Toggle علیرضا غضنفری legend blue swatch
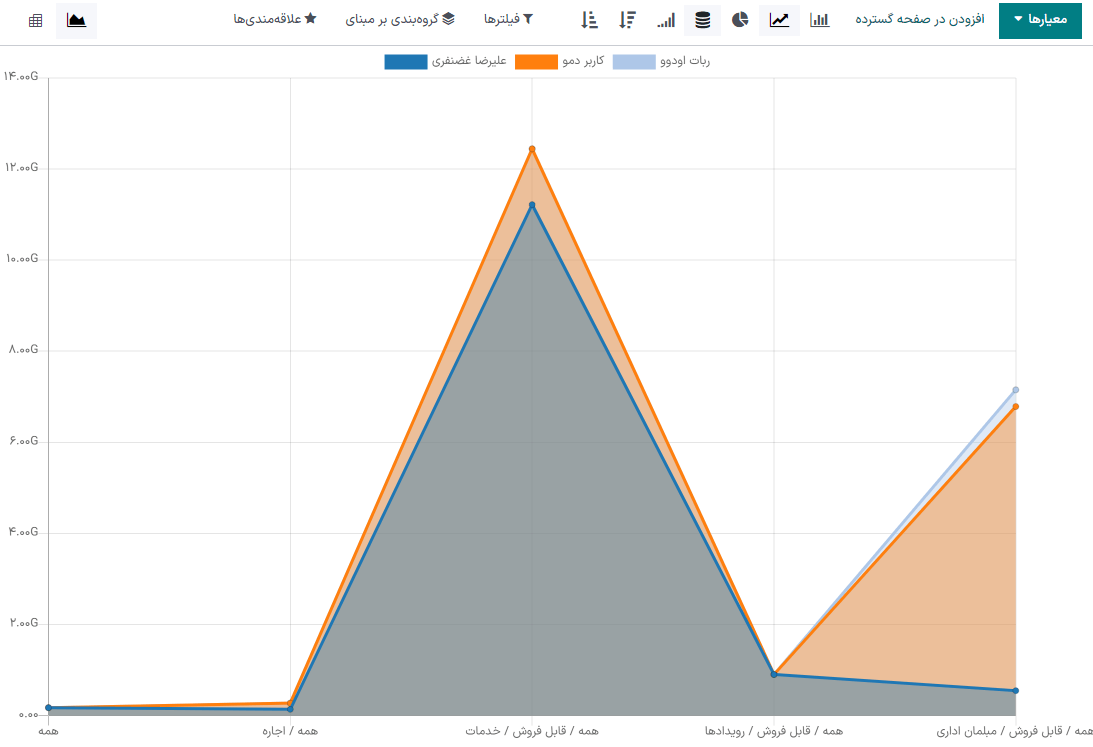The image size is (1093, 747). pyautogui.click(x=406, y=62)
